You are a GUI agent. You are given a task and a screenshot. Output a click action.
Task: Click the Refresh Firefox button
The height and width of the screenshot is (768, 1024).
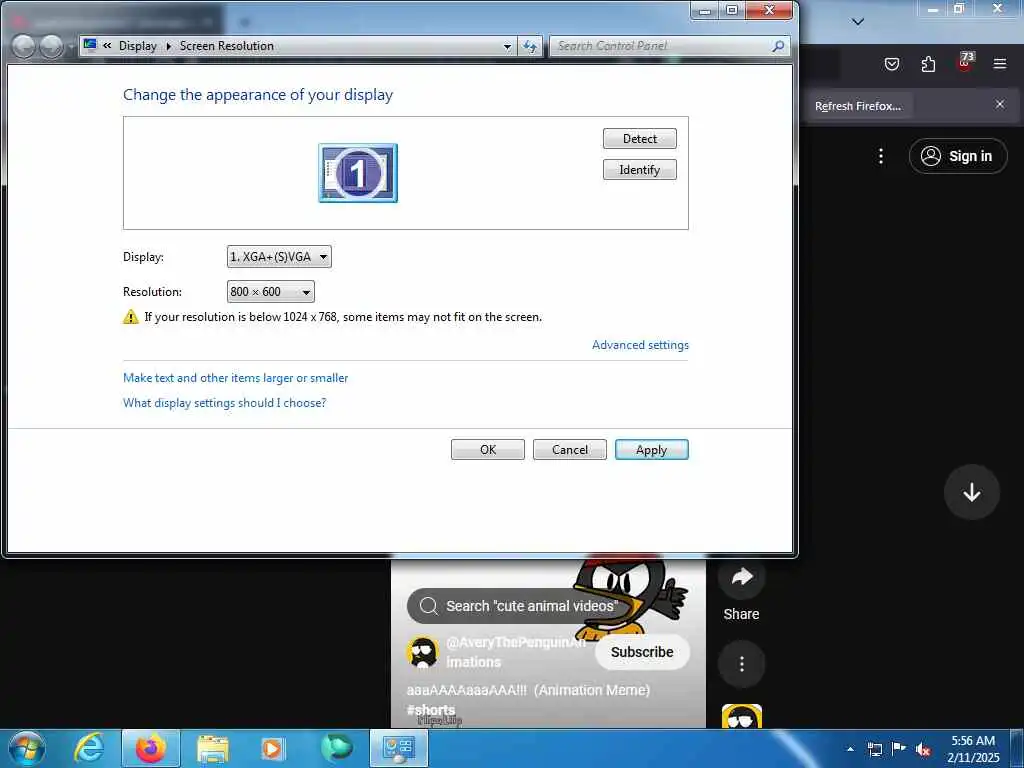(857, 106)
